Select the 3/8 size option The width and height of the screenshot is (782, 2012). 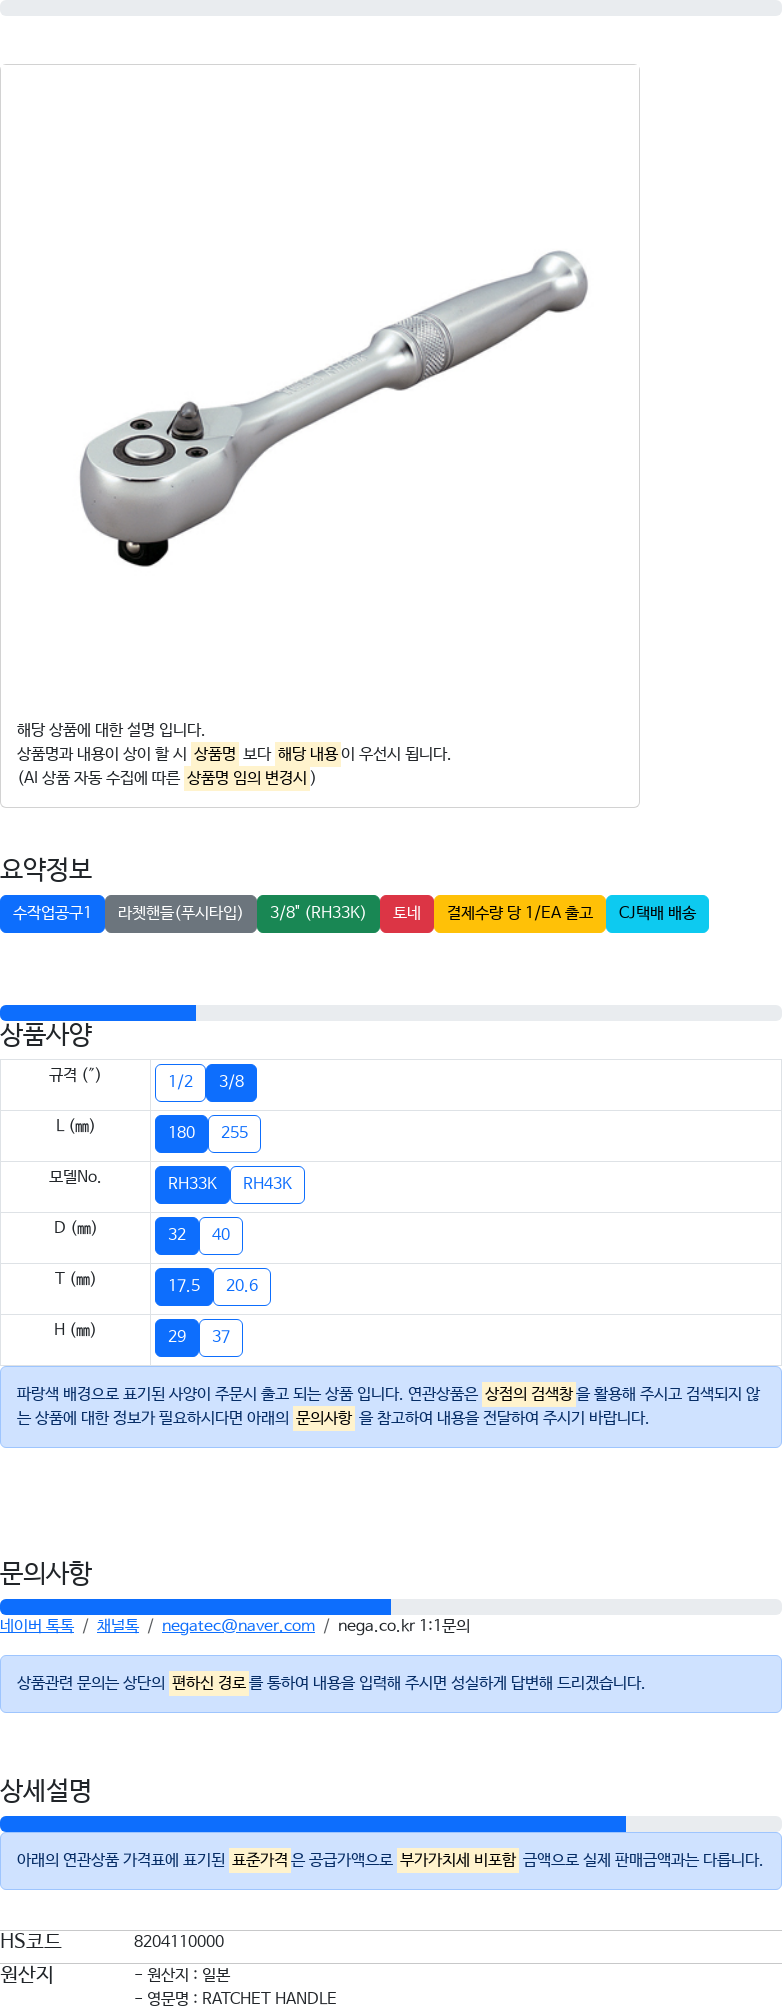[232, 1082]
